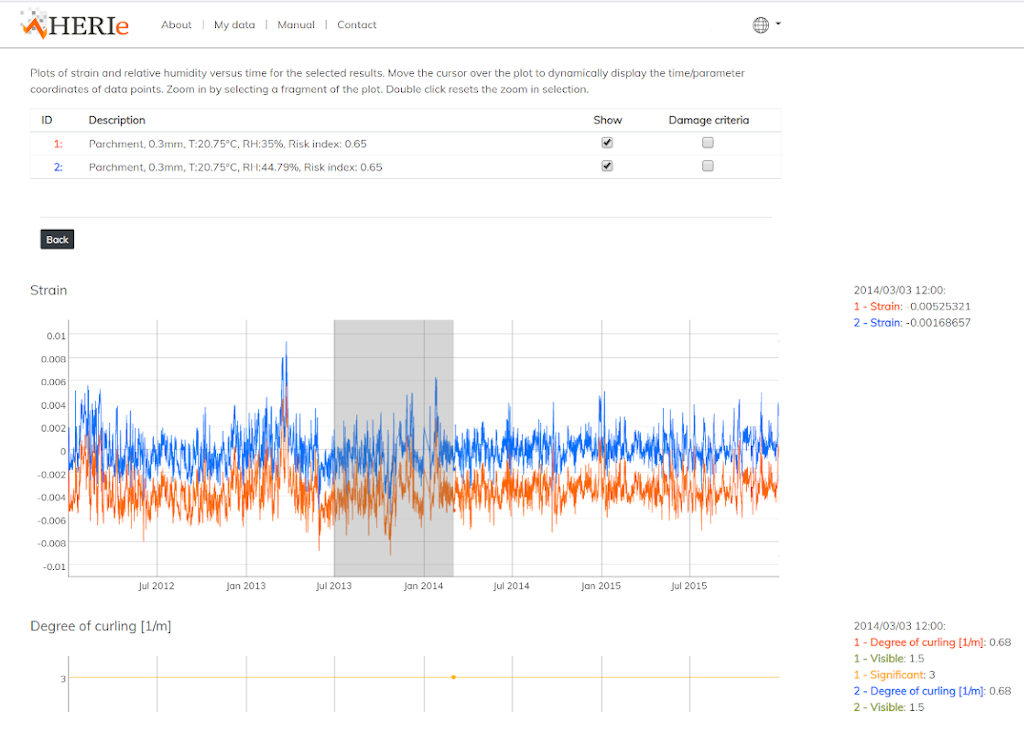
Task: Open the Manual page
Action: [x=296, y=25]
